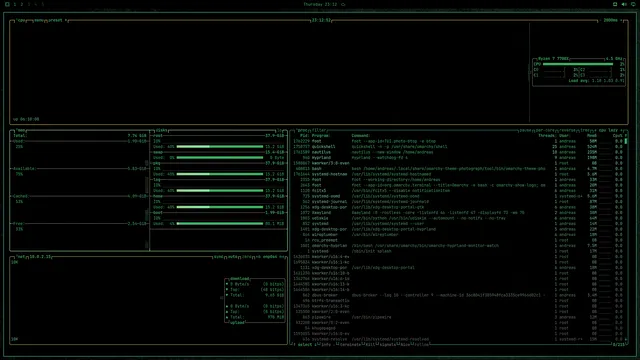Switch to workspace 5 in top bar

coord(42,4)
